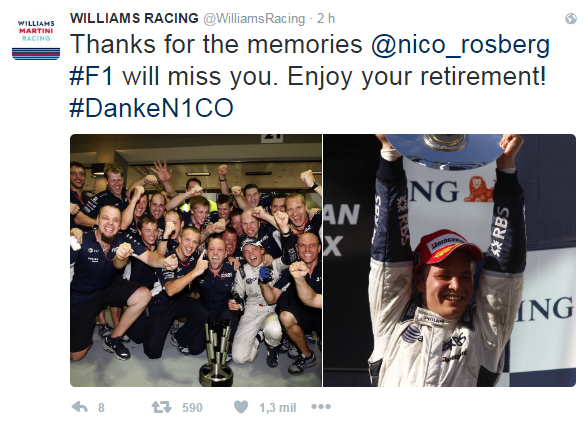Screen dimensions: 586x427
Task: Click the globe icon on tweet
Action: click(x=571, y=18)
